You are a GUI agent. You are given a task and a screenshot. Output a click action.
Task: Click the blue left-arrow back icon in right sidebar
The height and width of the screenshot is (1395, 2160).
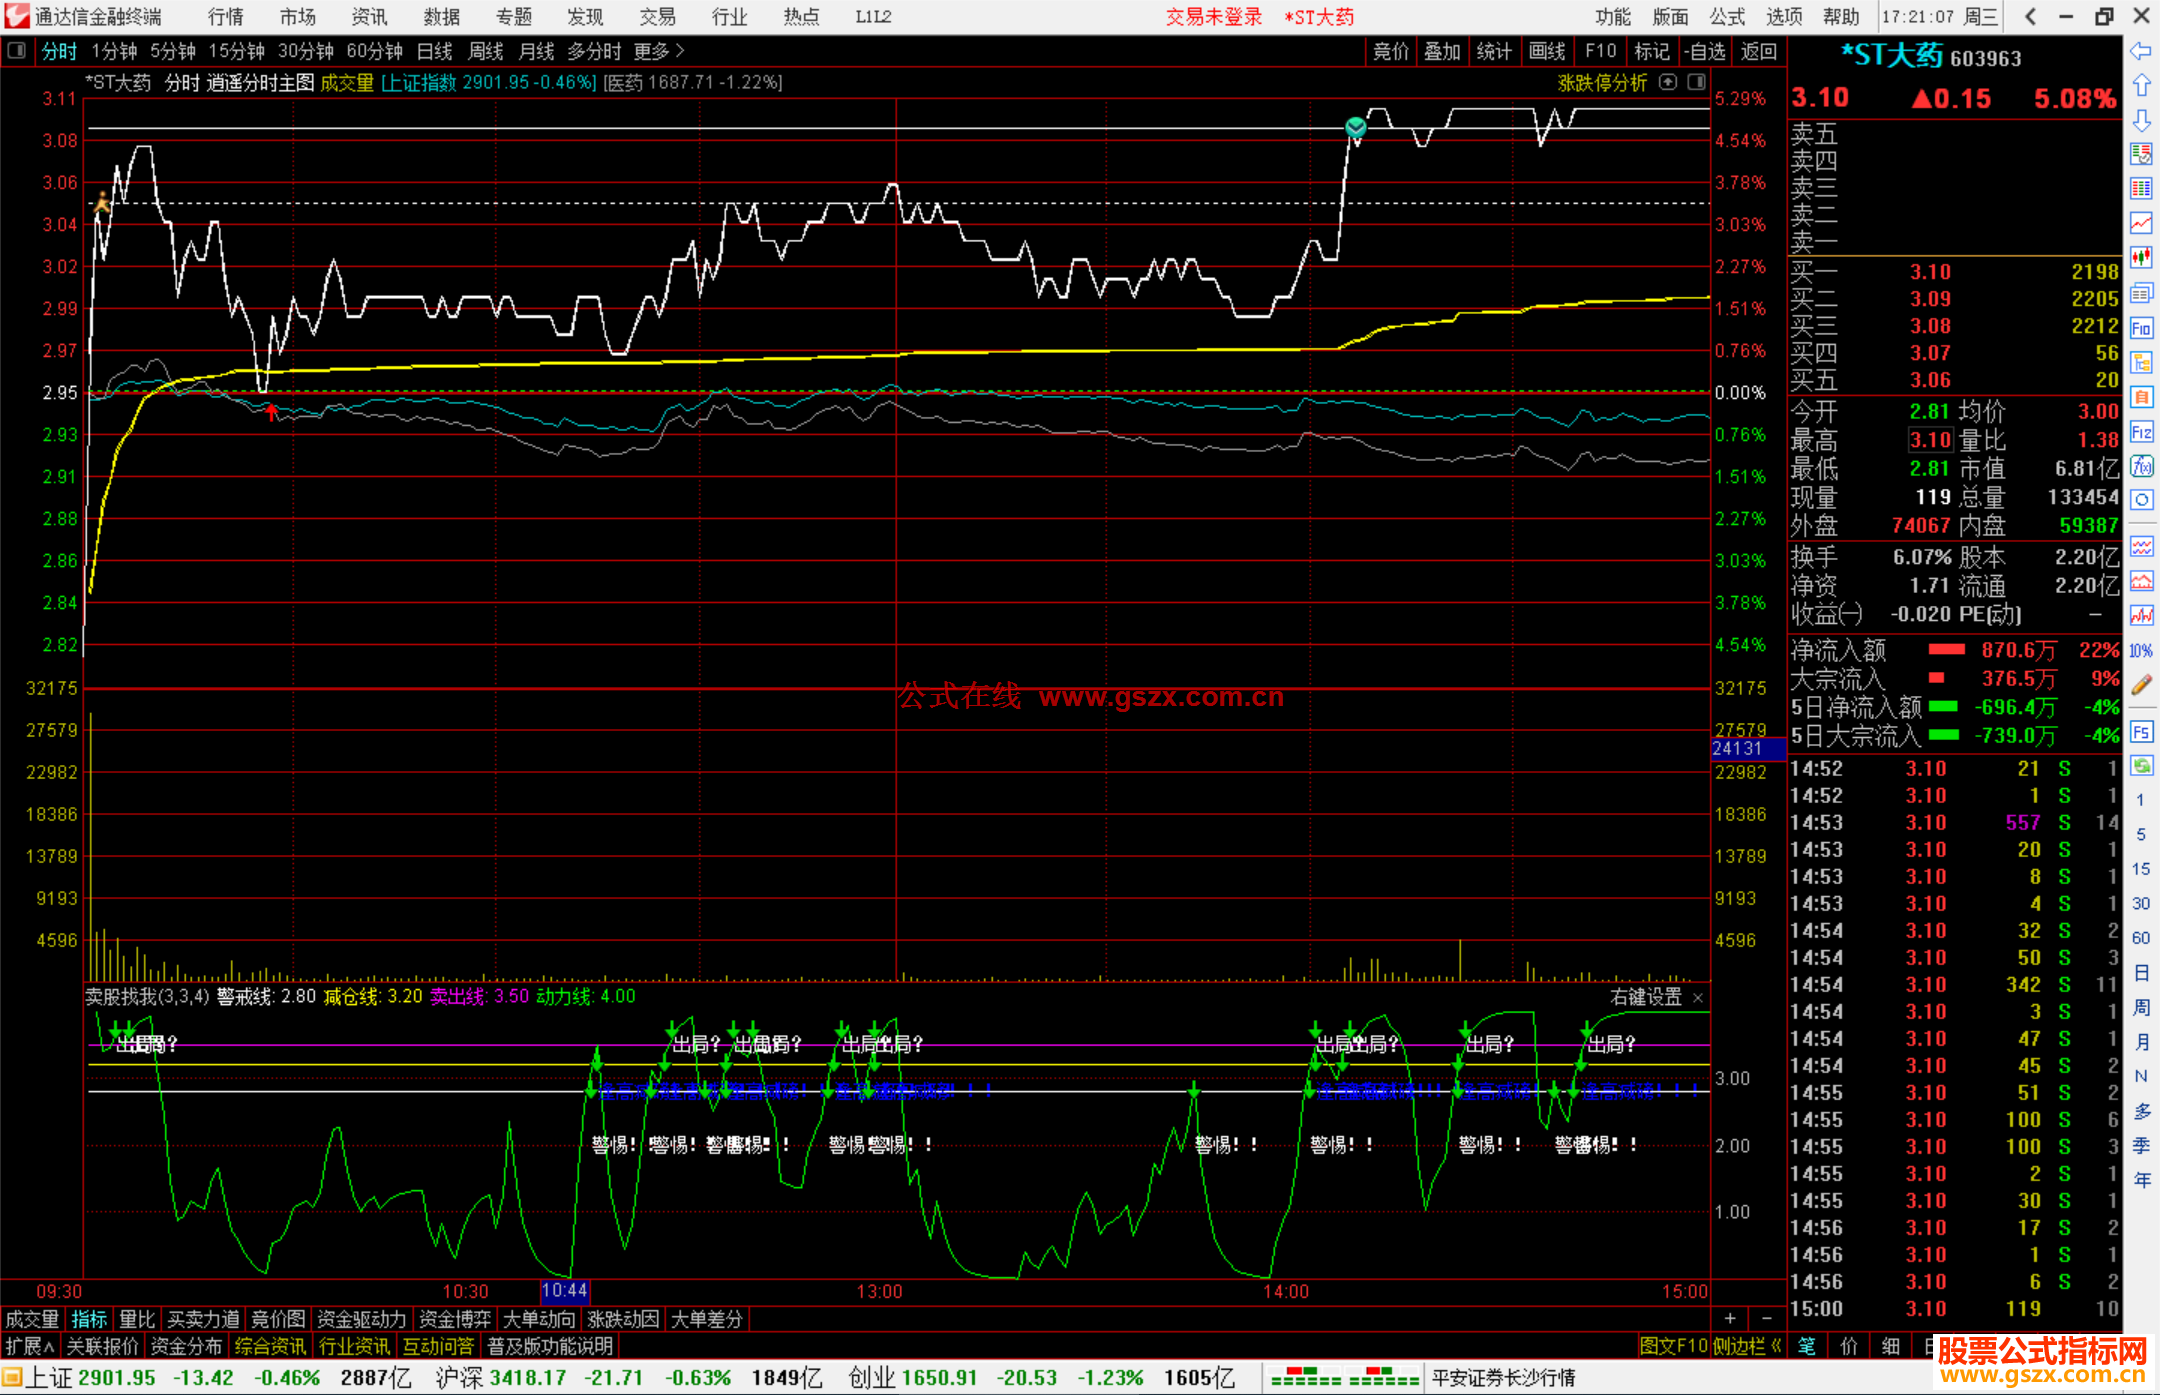click(2141, 51)
